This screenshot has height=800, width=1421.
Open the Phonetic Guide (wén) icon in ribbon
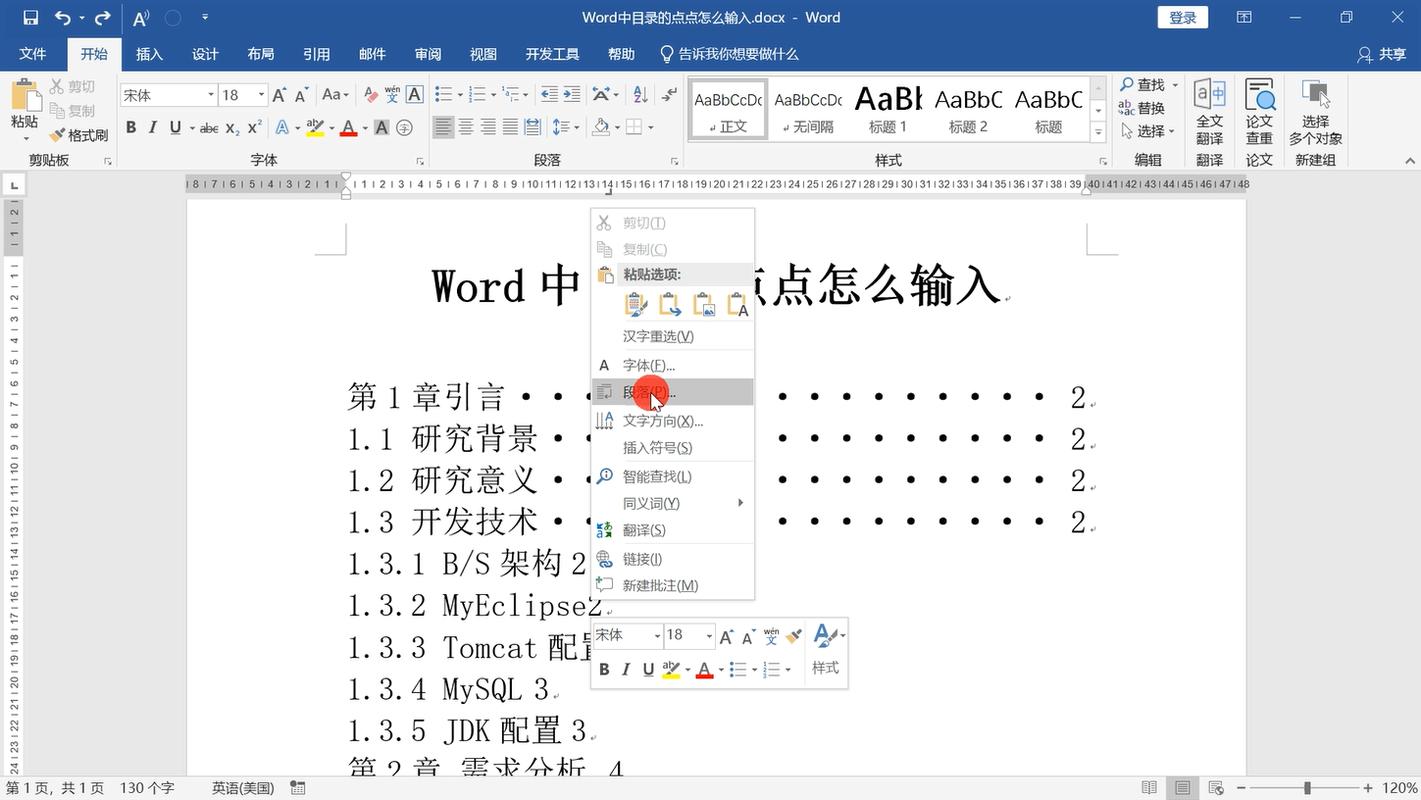click(392, 95)
